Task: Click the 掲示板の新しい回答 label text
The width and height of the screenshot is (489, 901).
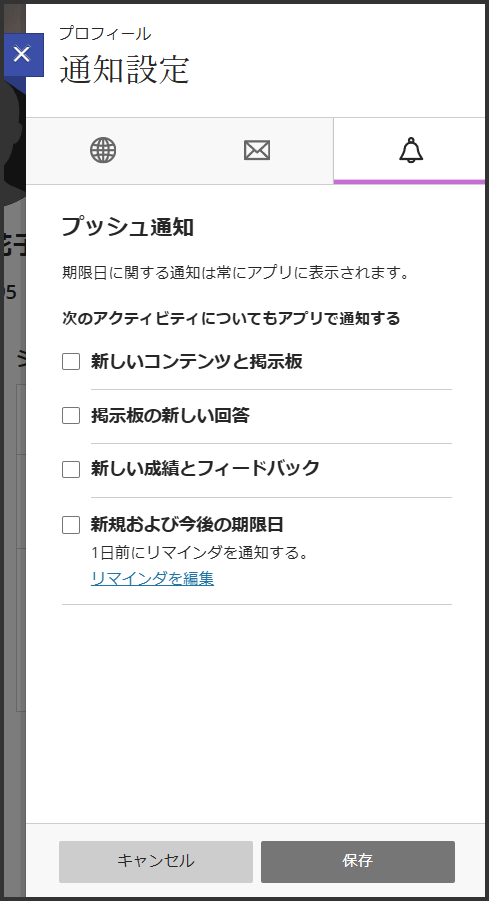Action: [x=170, y=415]
